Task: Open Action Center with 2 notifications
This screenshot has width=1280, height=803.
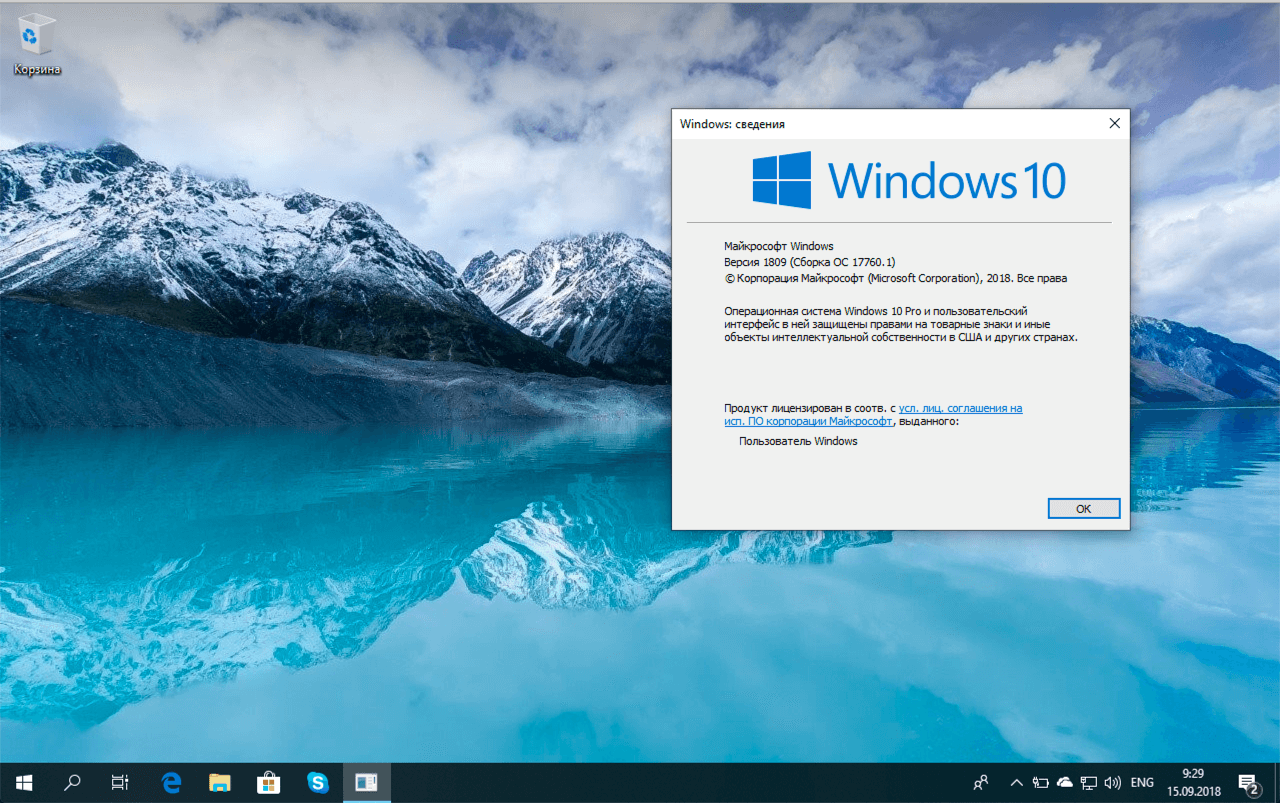Action: tap(1249, 782)
